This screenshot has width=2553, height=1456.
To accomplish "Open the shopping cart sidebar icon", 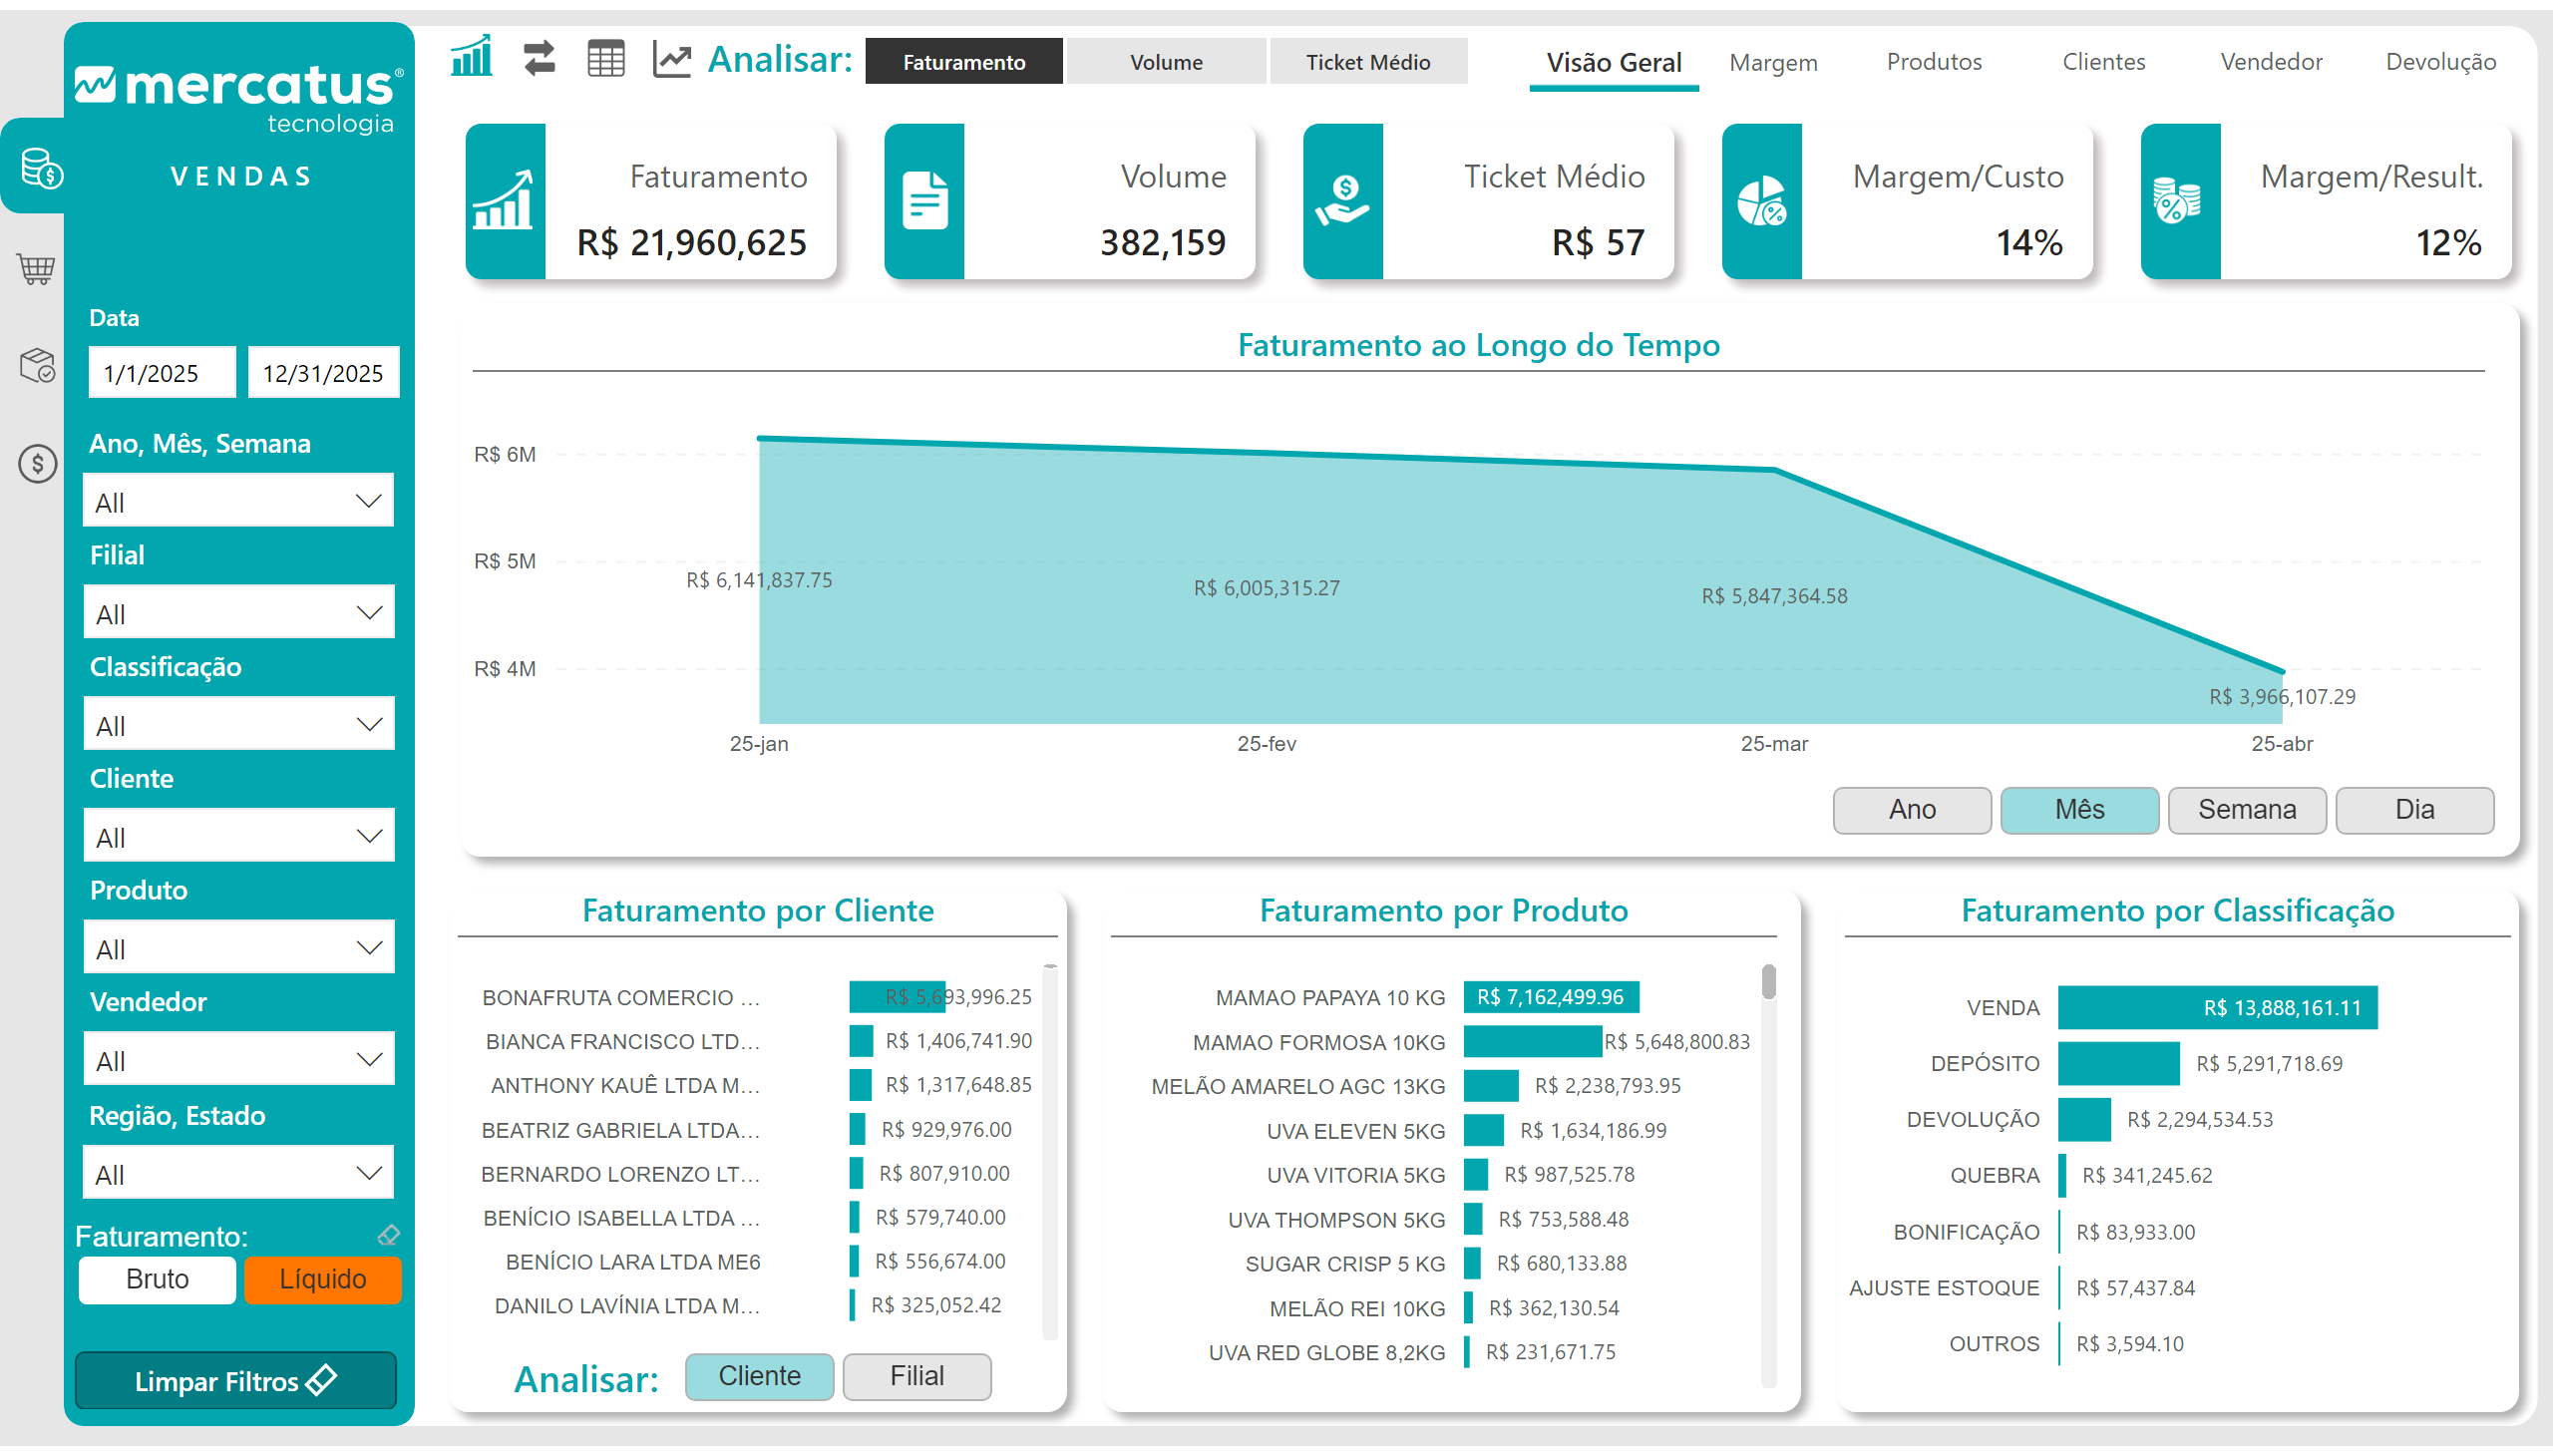I will coord(36,268).
